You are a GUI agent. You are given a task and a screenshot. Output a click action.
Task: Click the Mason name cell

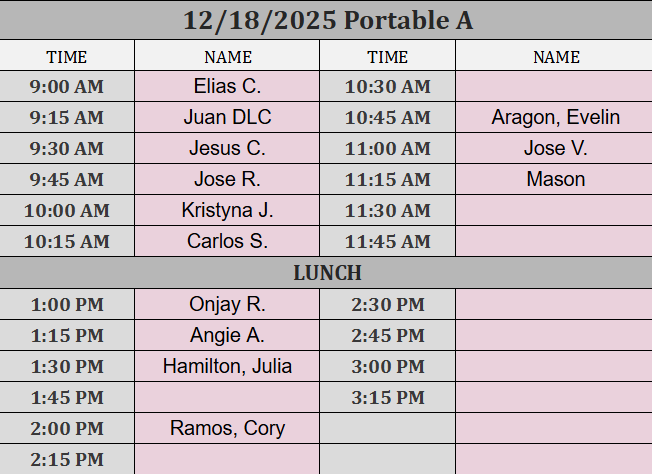tap(555, 180)
